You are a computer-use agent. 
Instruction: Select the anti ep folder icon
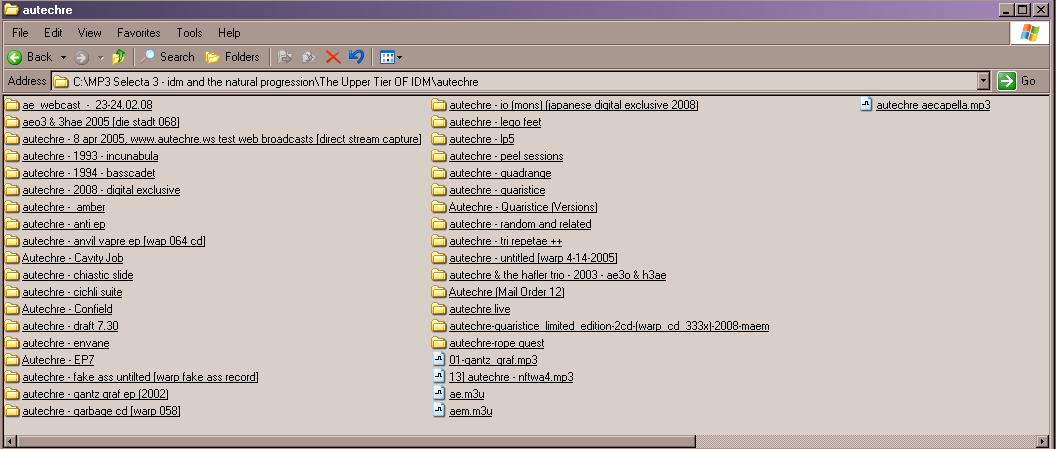[12, 224]
